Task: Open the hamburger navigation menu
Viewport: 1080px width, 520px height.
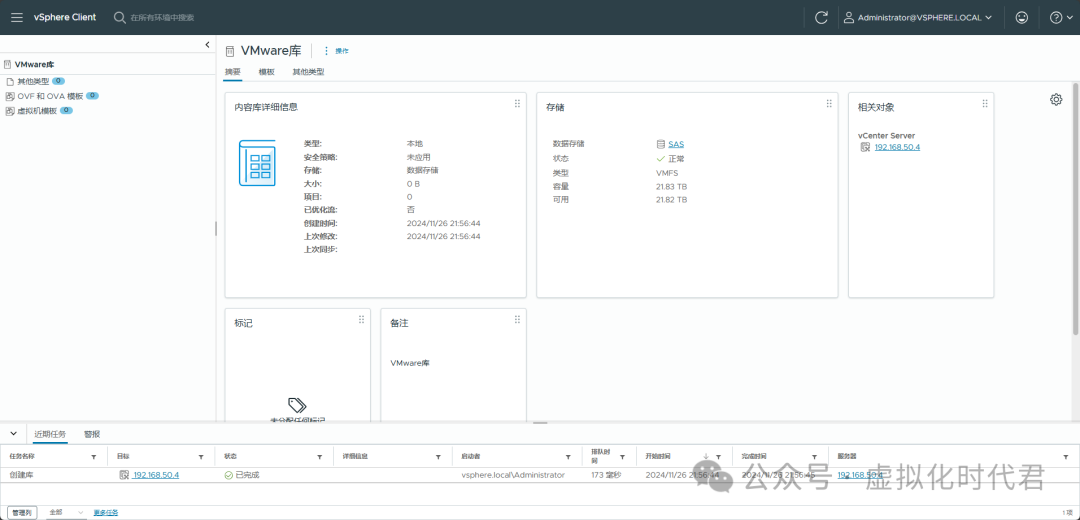Action: 17,17
